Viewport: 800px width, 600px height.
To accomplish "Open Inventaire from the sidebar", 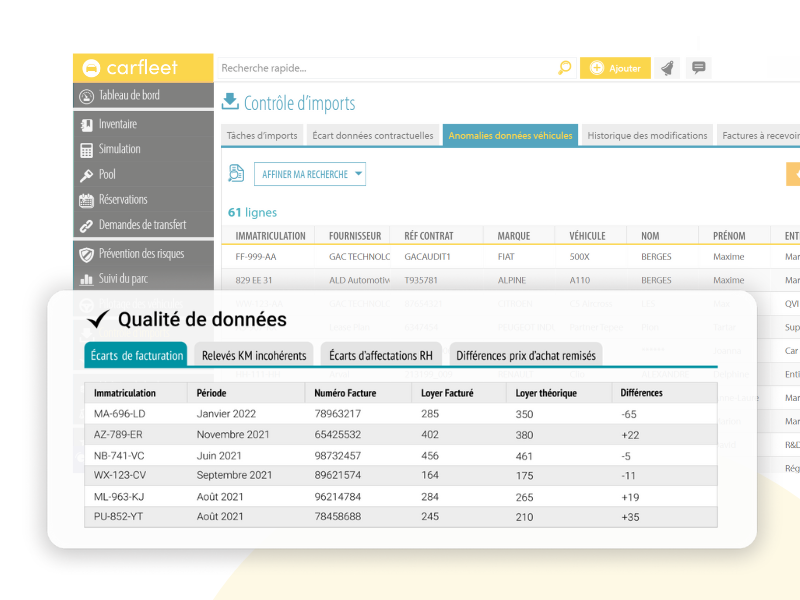I will tap(117, 124).
